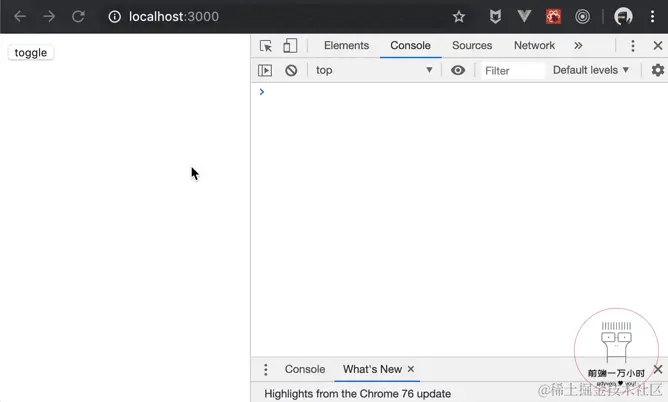The image size is (668, 402).
Task: Activate the inspect element picker tool
Action: (x=266, y=46)
